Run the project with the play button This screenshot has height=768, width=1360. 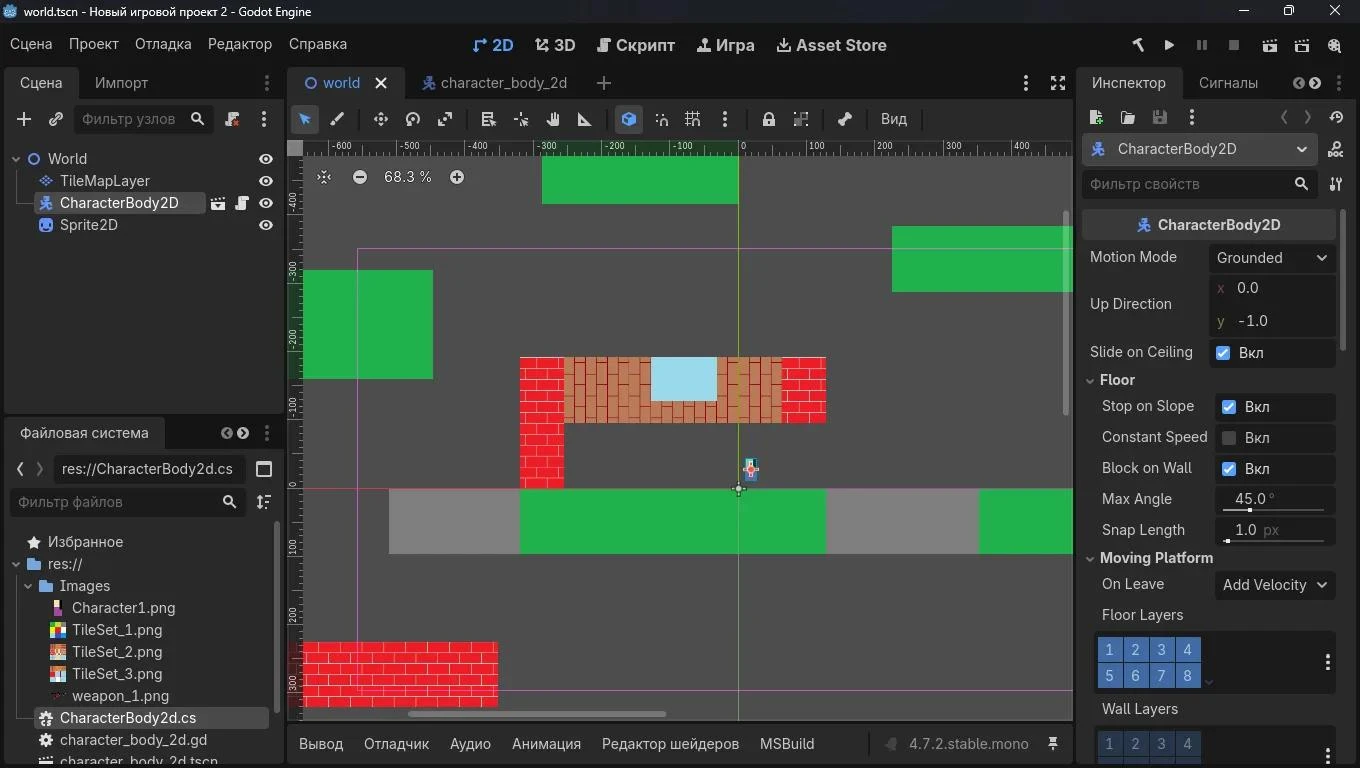[1169, 45]
